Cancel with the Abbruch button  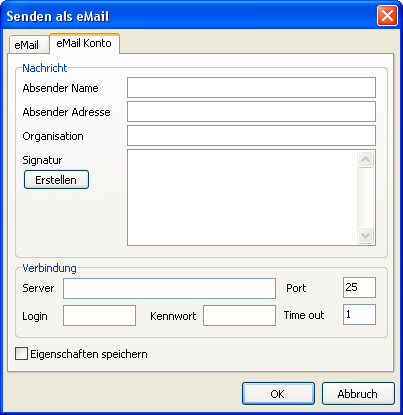coord(358,394)
